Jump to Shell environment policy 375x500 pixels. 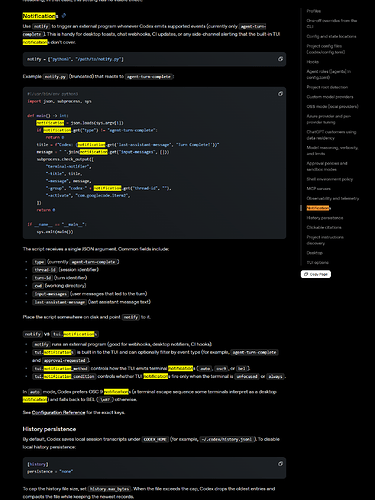click(x=330, y=179)
